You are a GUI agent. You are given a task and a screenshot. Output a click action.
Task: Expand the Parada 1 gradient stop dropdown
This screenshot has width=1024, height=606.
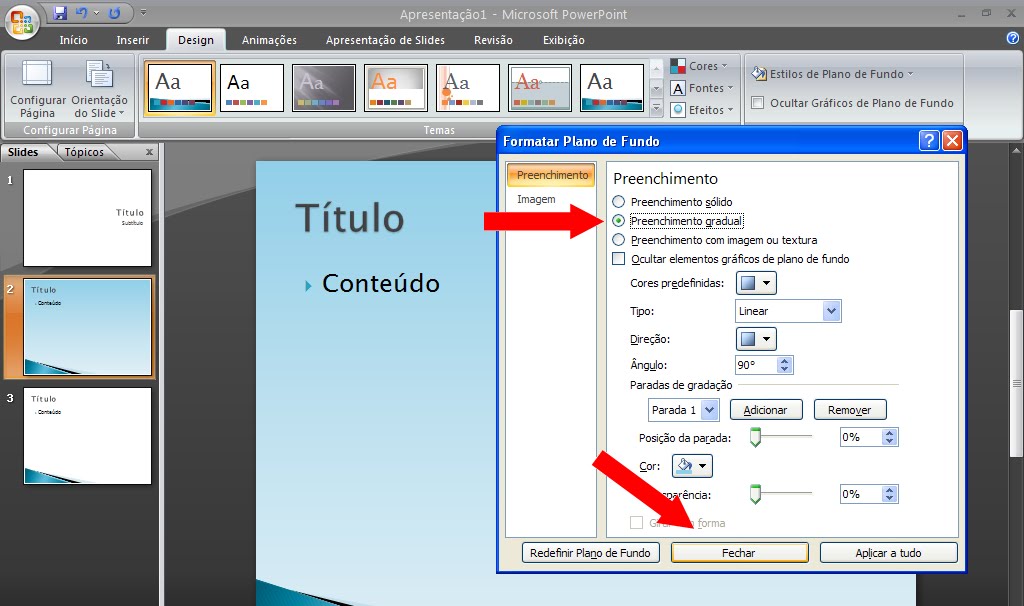[x=683, y=409]
